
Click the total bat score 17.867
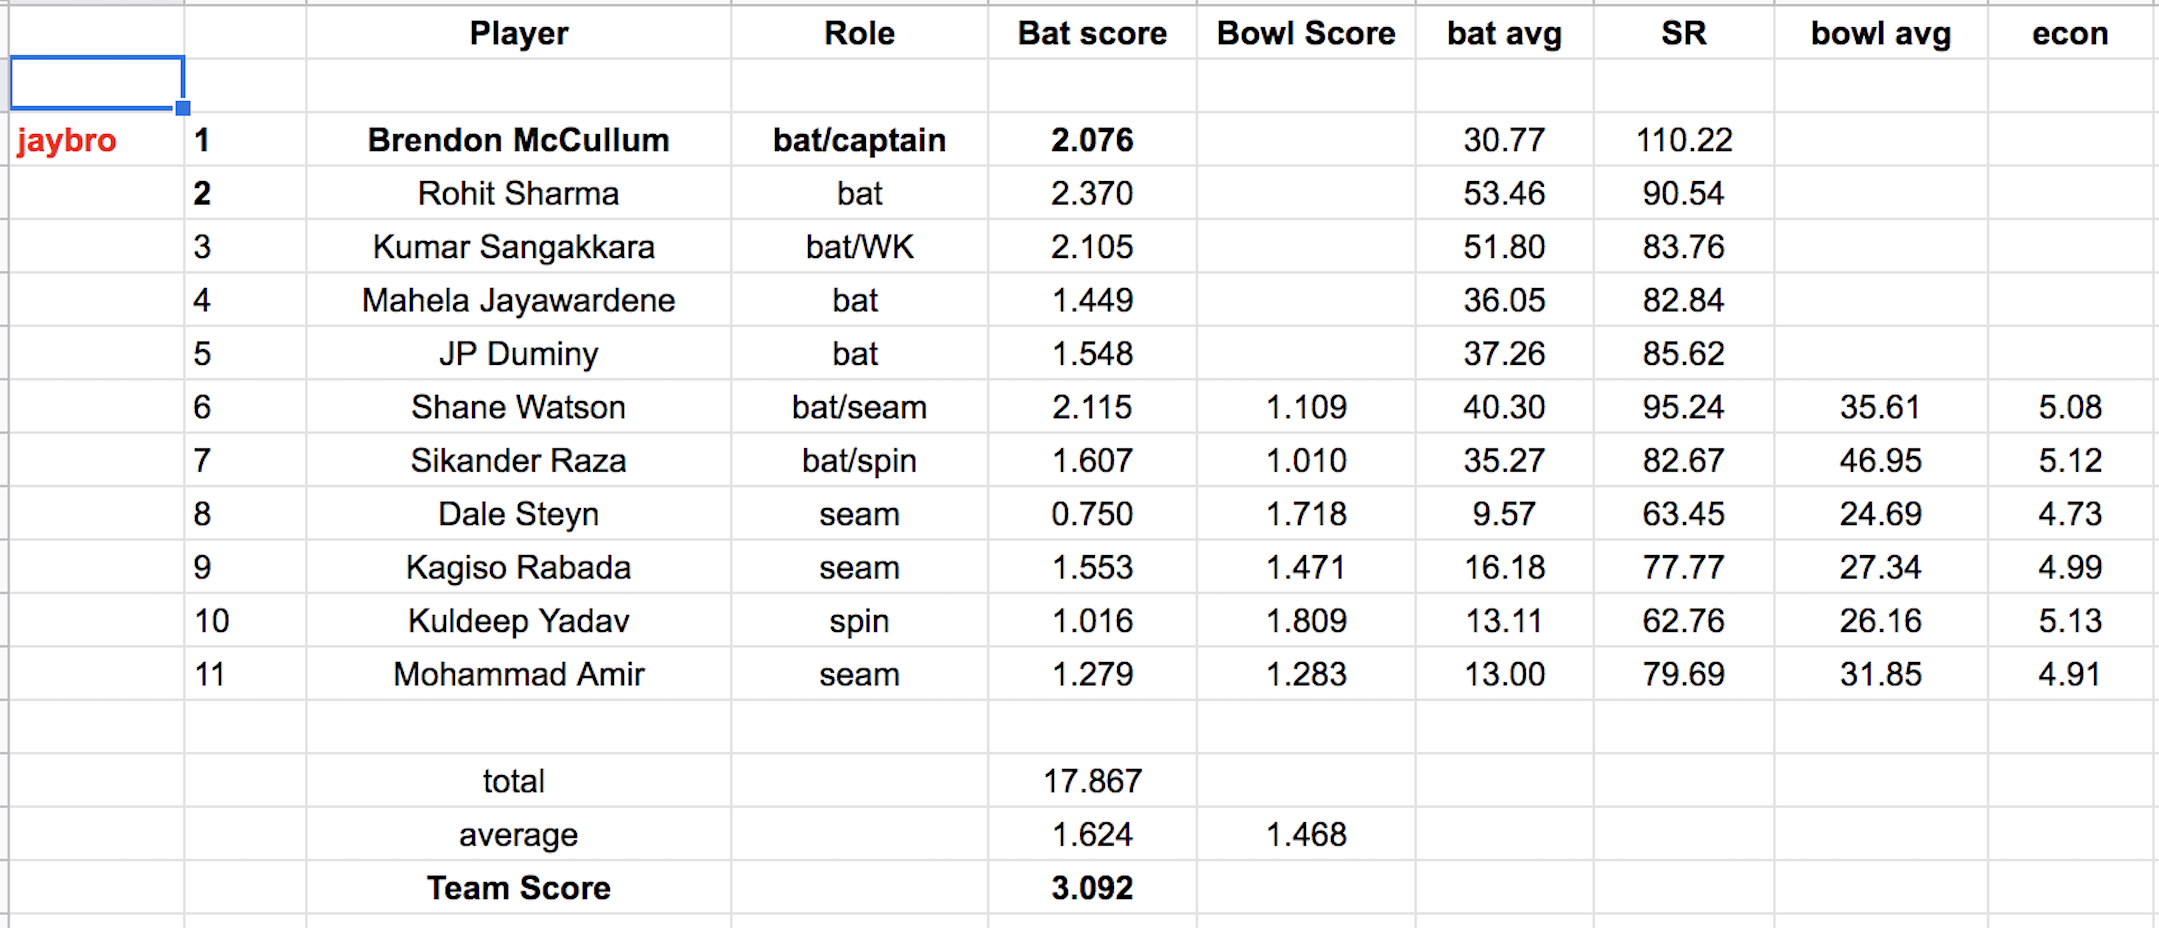1092,781
